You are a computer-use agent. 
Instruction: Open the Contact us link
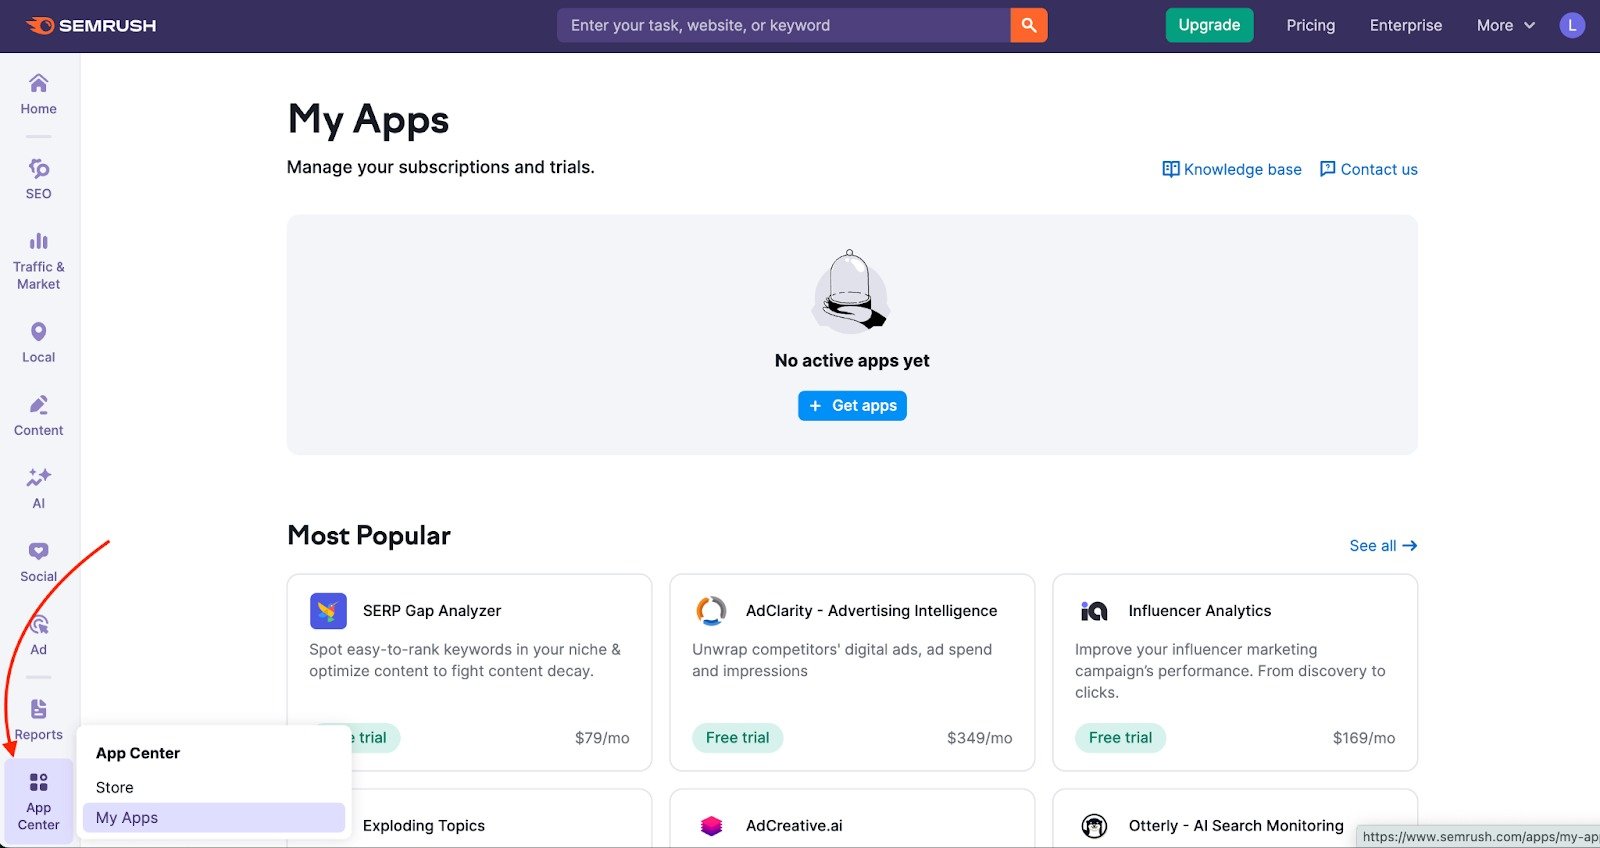coord(1368,169)
